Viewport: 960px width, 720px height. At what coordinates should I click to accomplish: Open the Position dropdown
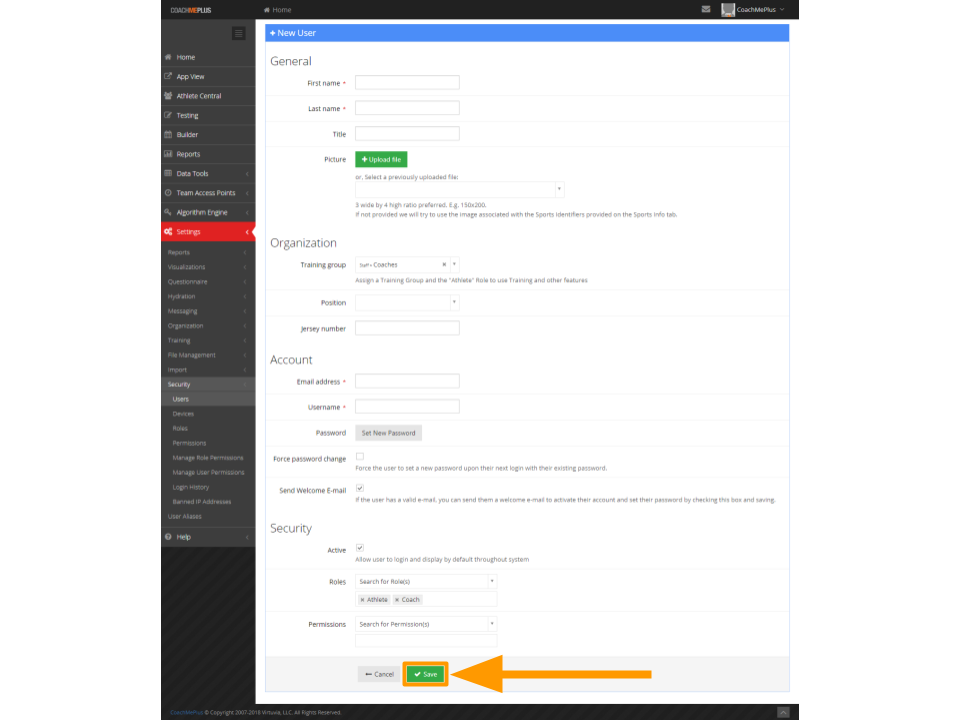pos(407,303)
